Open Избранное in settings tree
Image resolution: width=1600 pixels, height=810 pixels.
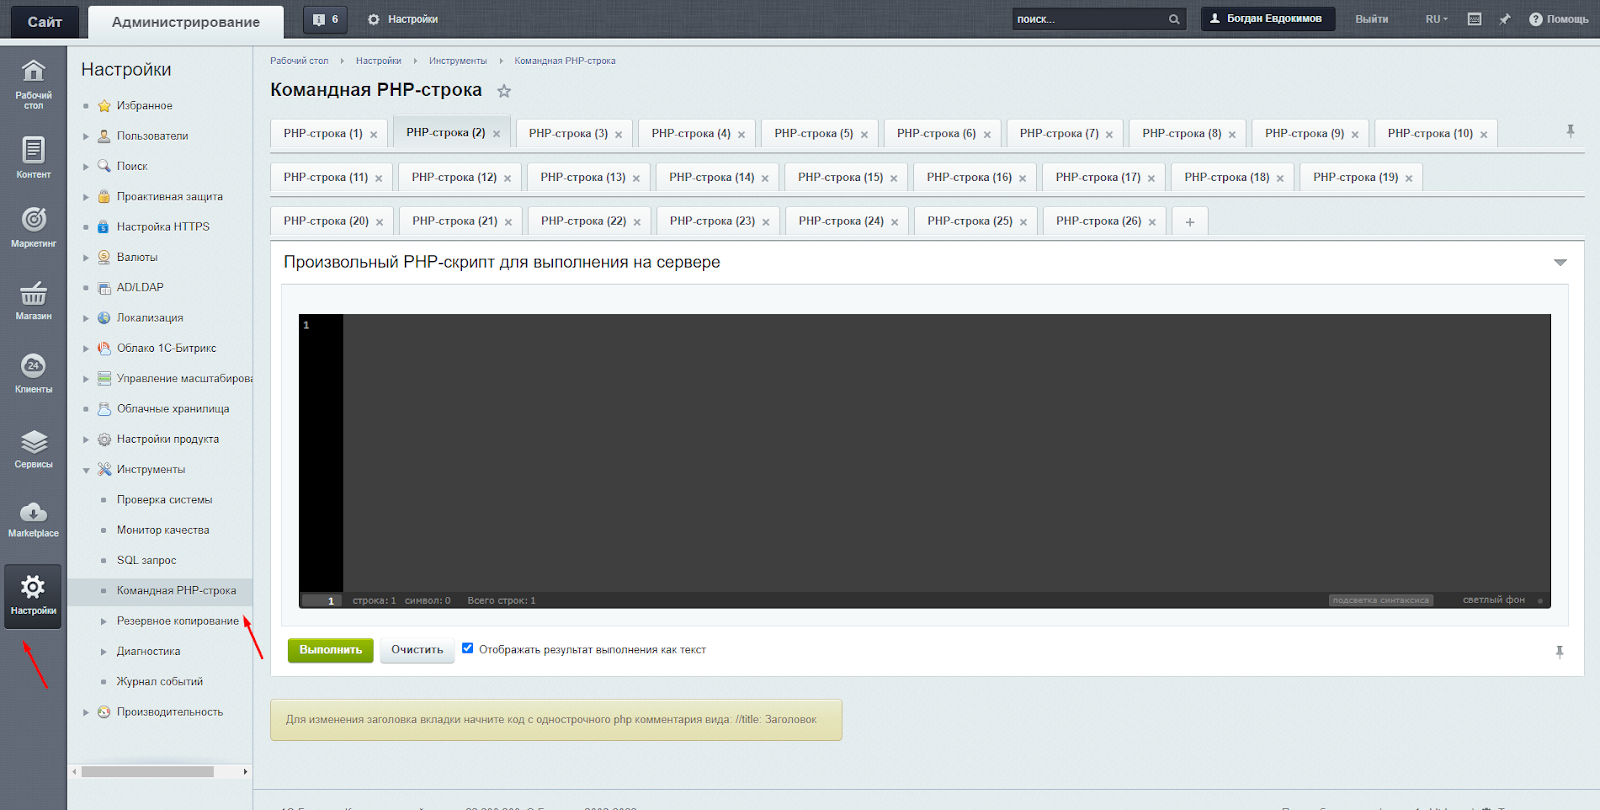[x=145, y=106]
